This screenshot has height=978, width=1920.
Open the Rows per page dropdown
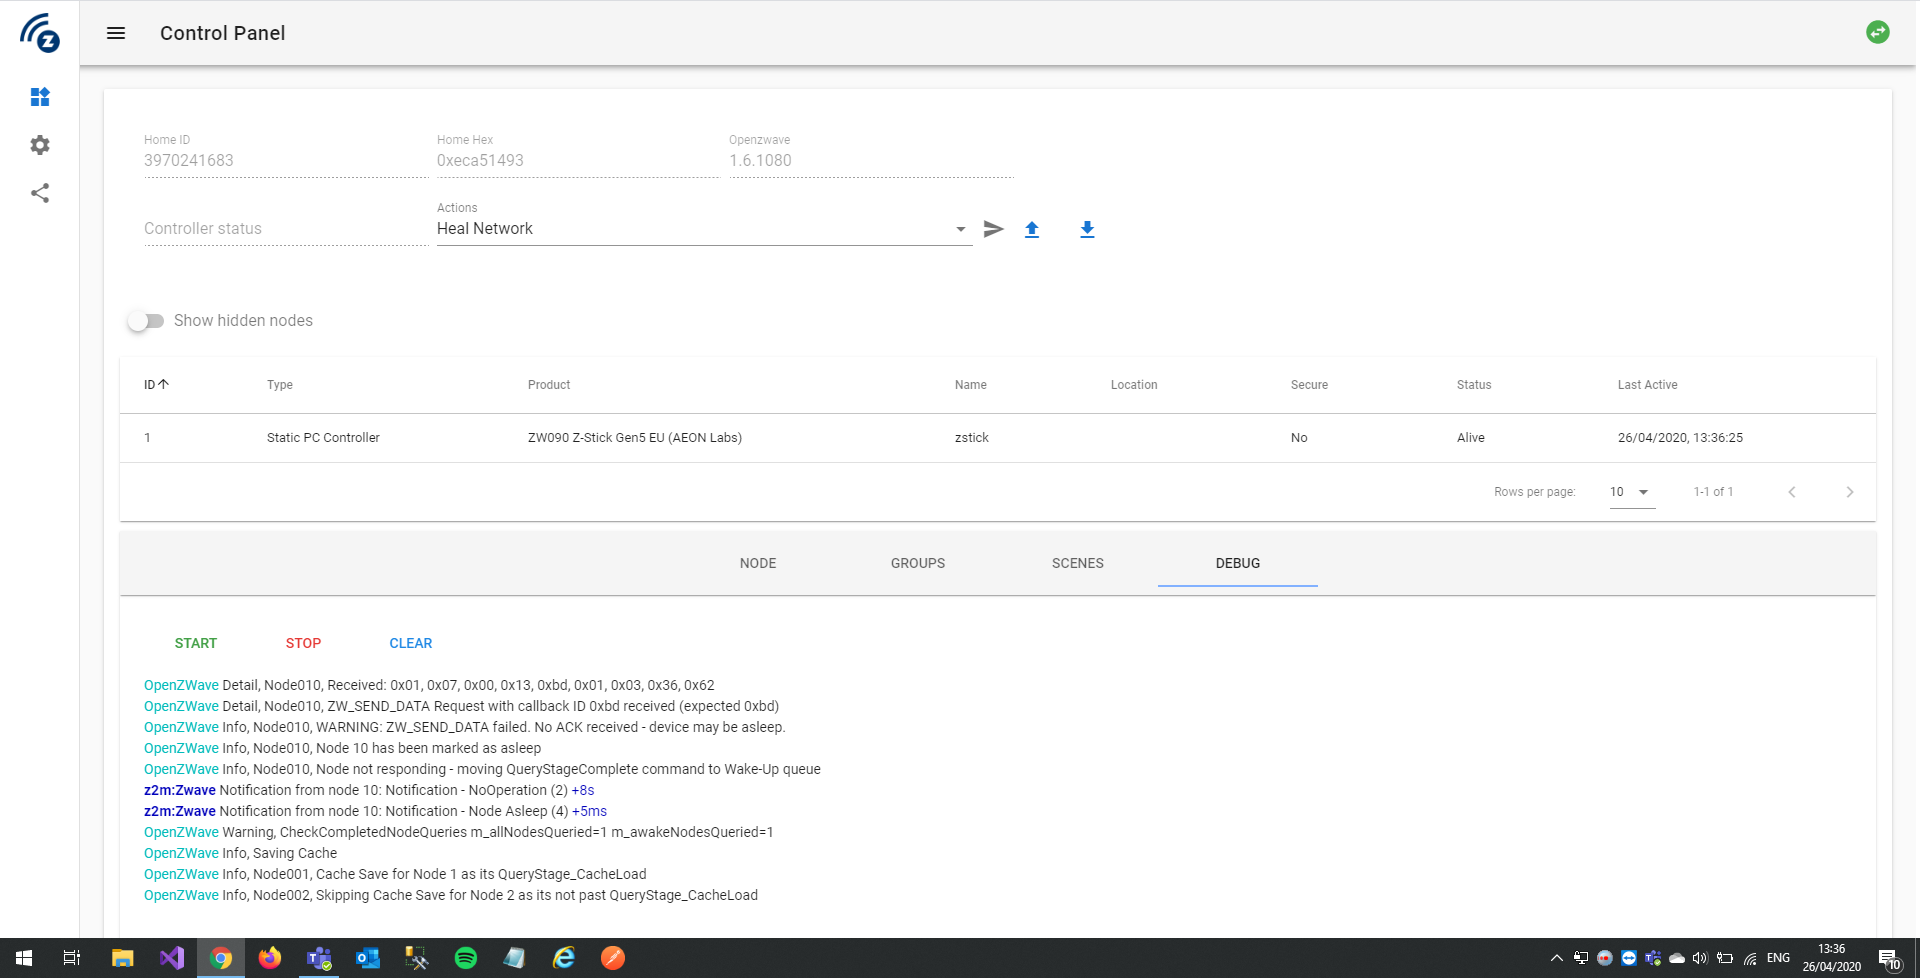[x=1630, y=491]
